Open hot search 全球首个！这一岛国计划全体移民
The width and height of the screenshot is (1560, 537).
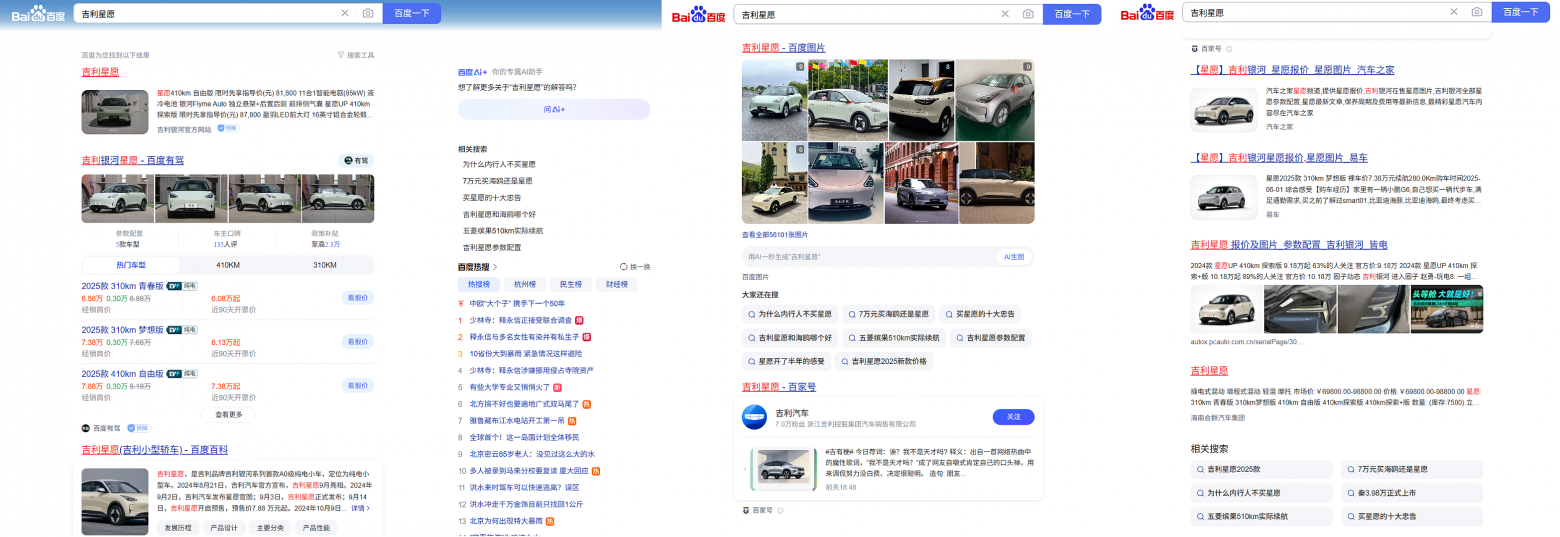[526, 437]
